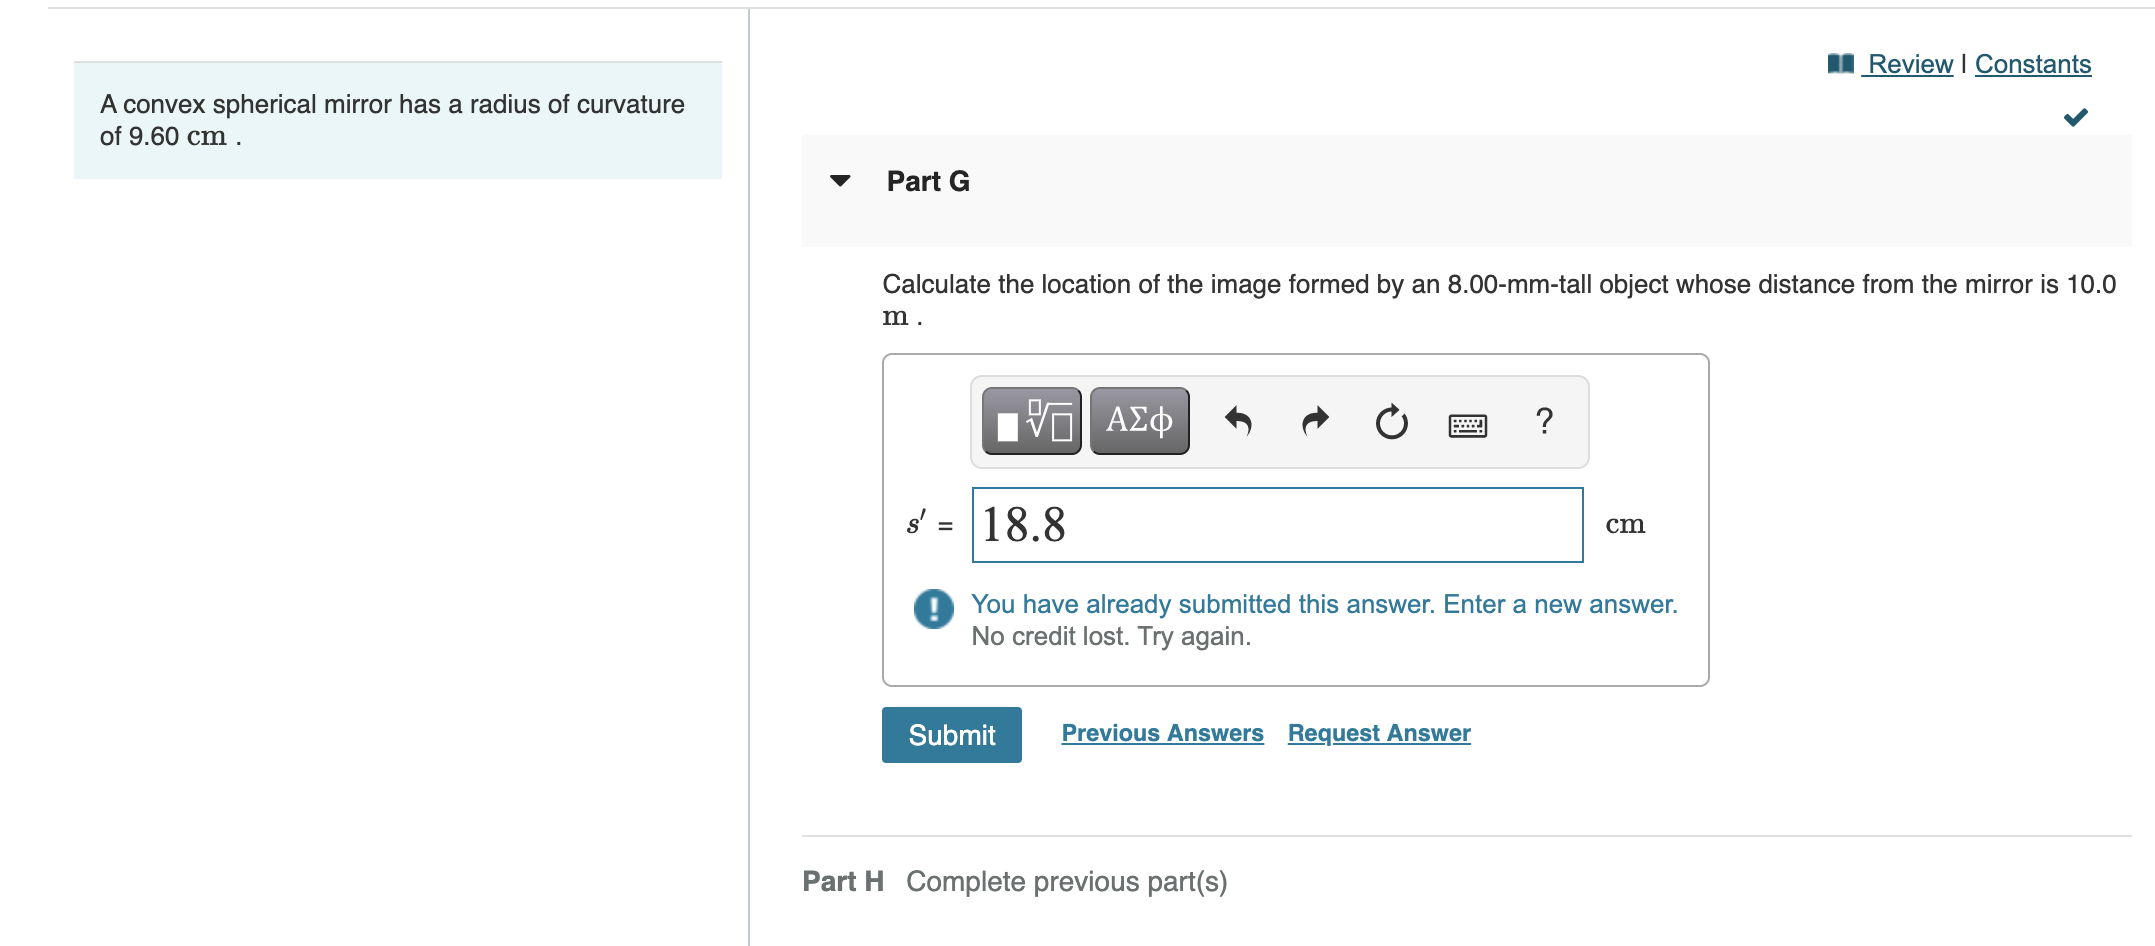Image resolution: width=2155 pixels, height=946 pixels.
Task: Click the redo arrow in the answer toolbar
Action: click(x=1313, y=421)
